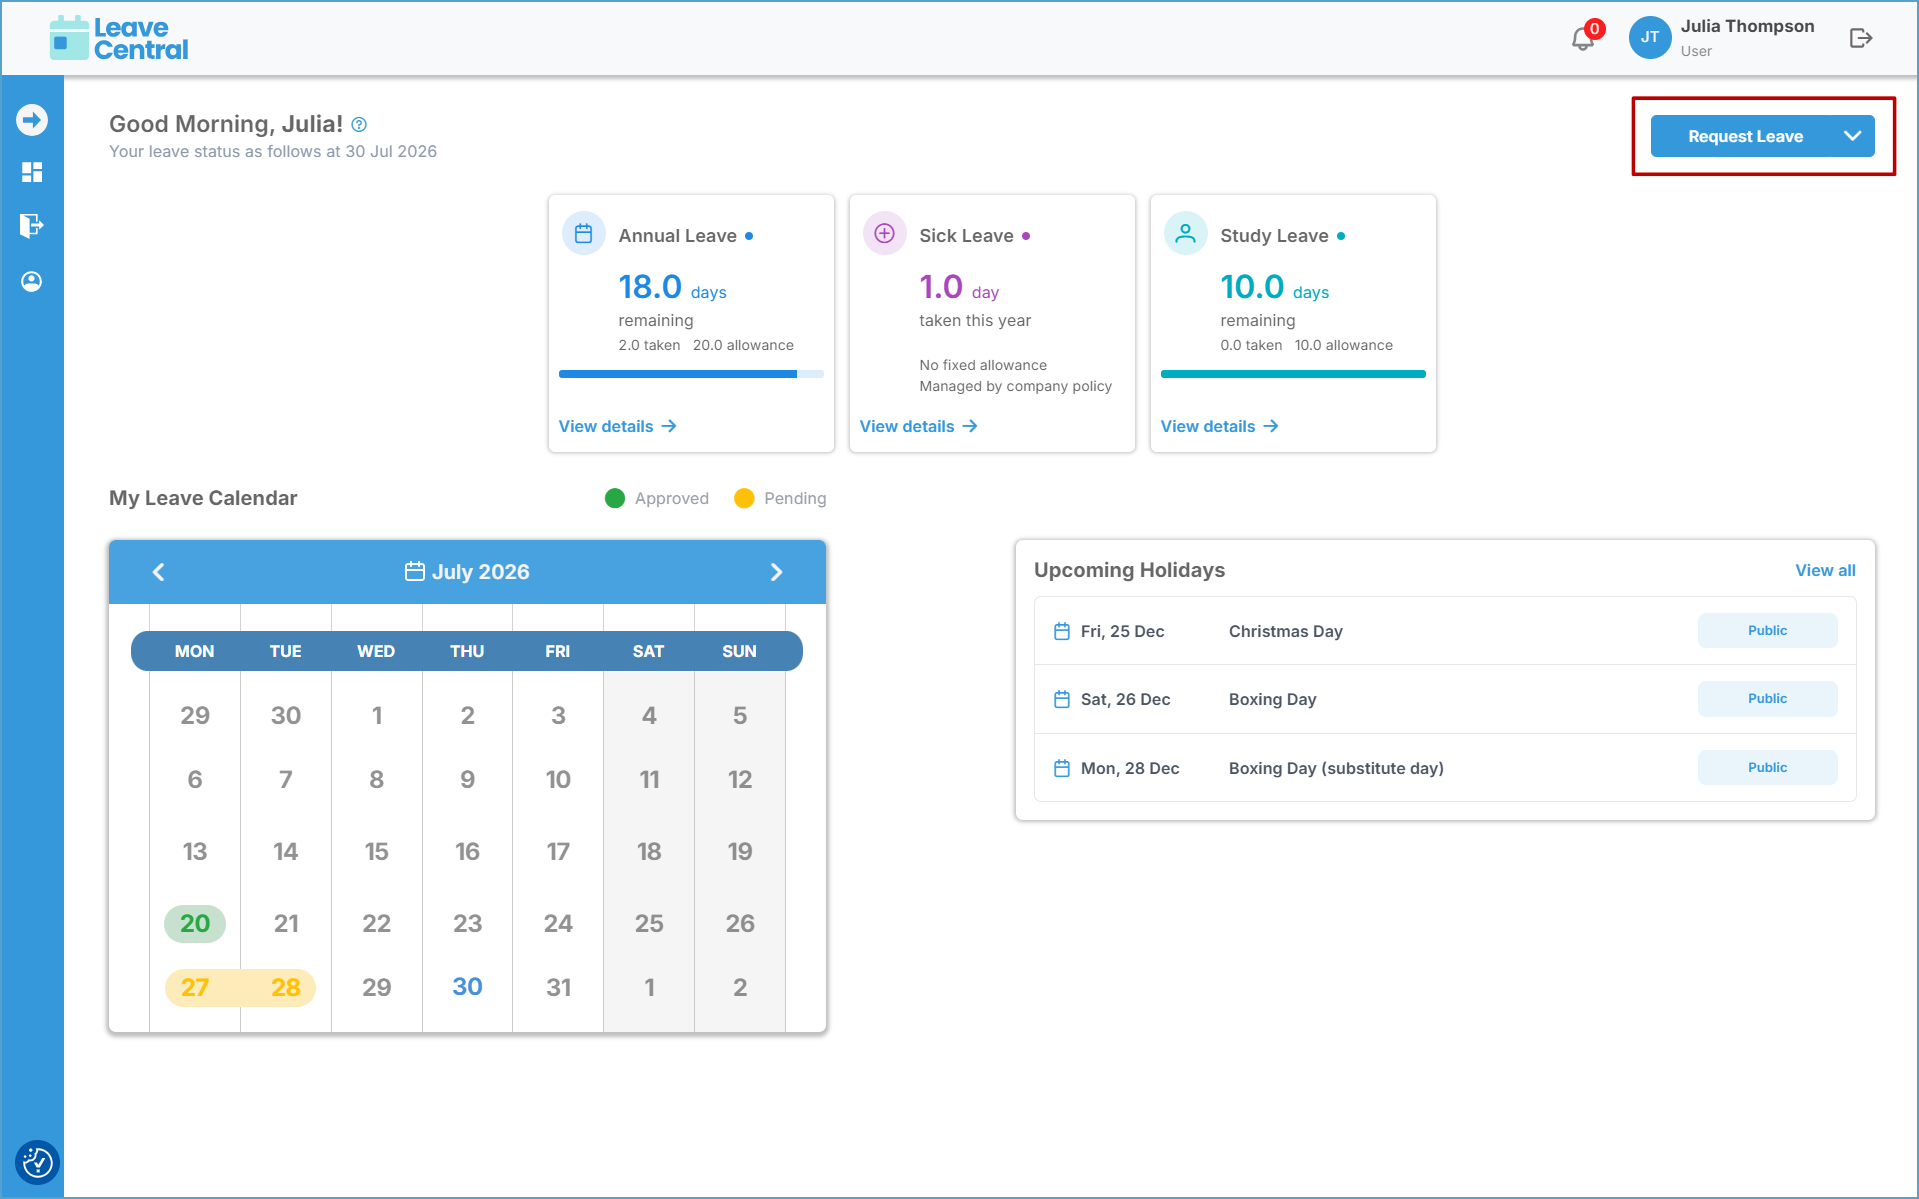1919x1199 pixels.
Task: Open the dashboard grid icon in sidebar
Action: (x=32, y=172)
